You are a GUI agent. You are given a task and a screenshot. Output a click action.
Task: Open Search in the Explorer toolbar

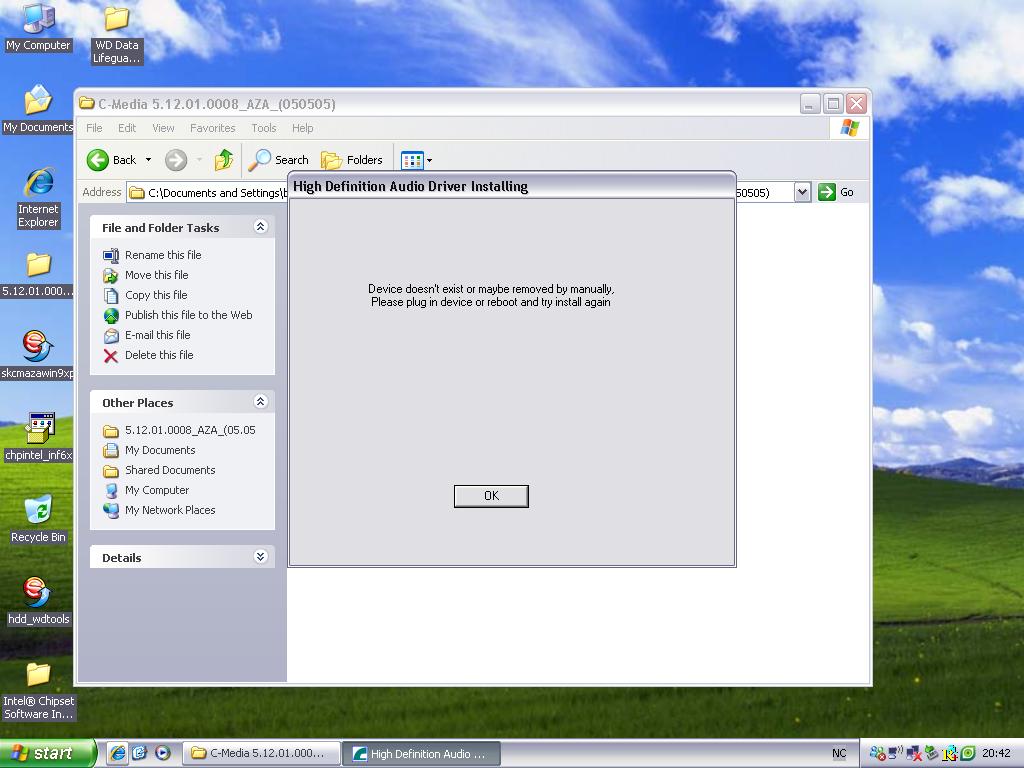click(279, 160)
